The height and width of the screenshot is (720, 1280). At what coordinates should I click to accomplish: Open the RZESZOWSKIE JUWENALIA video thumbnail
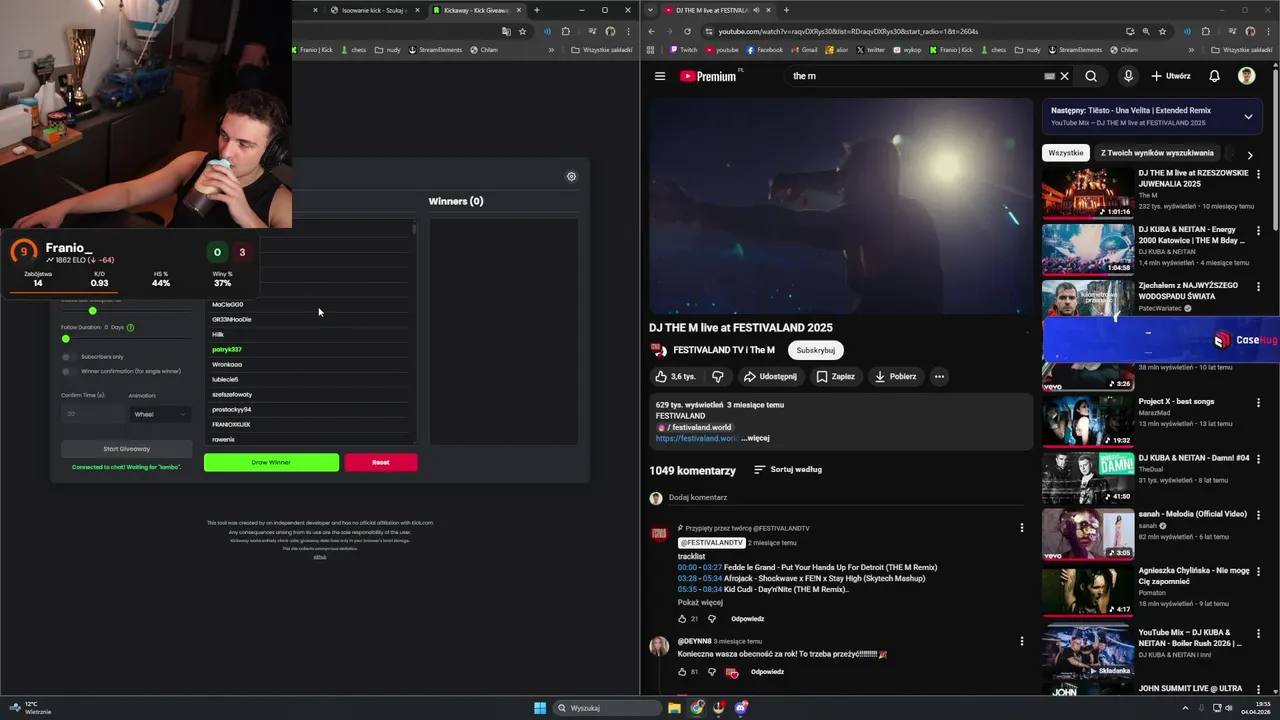click(1087, 192)
